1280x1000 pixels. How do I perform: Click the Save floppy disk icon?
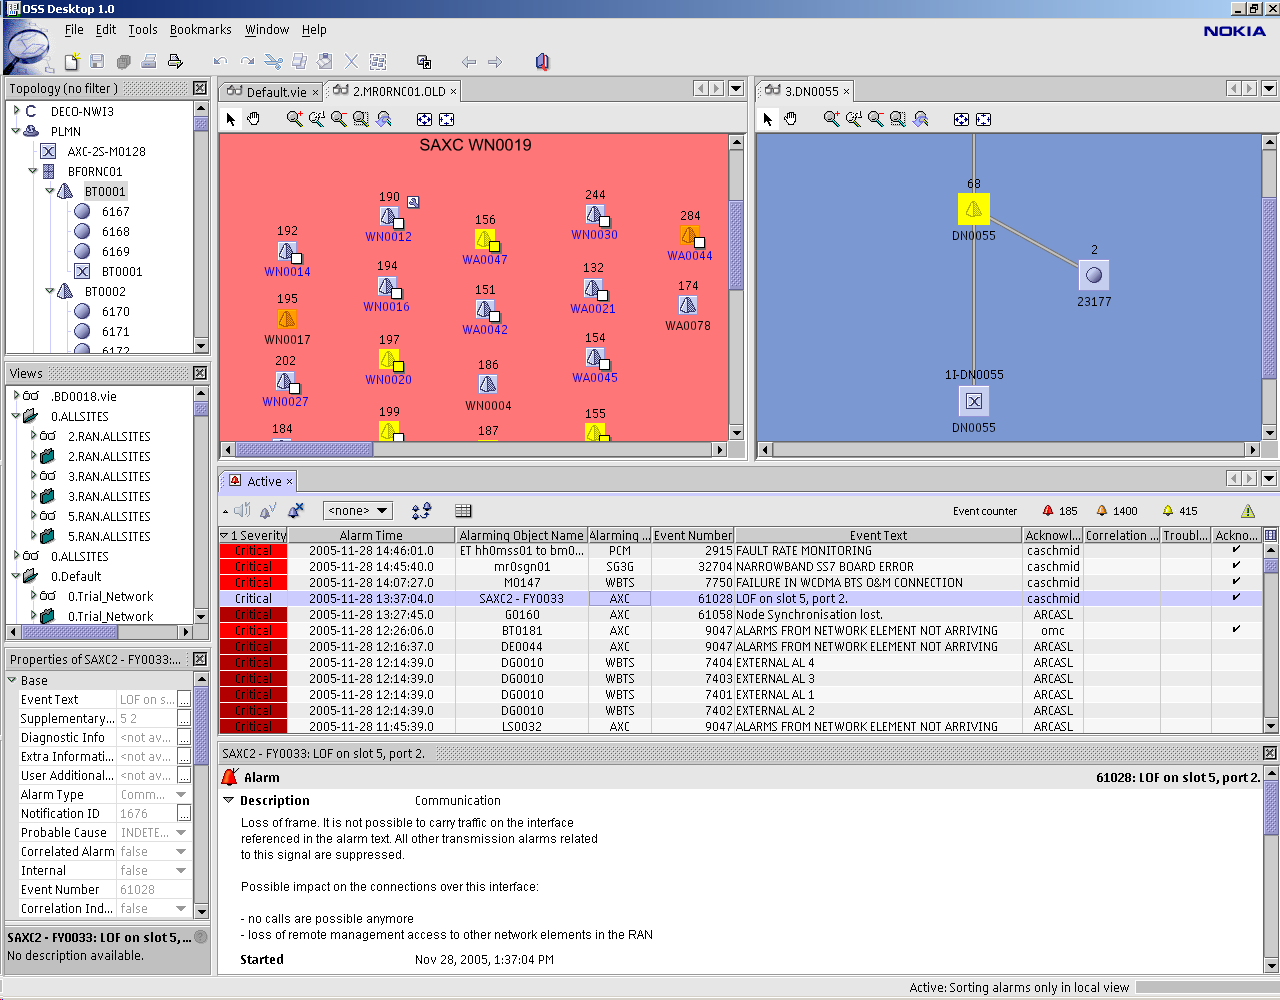[x=97, y=62]
